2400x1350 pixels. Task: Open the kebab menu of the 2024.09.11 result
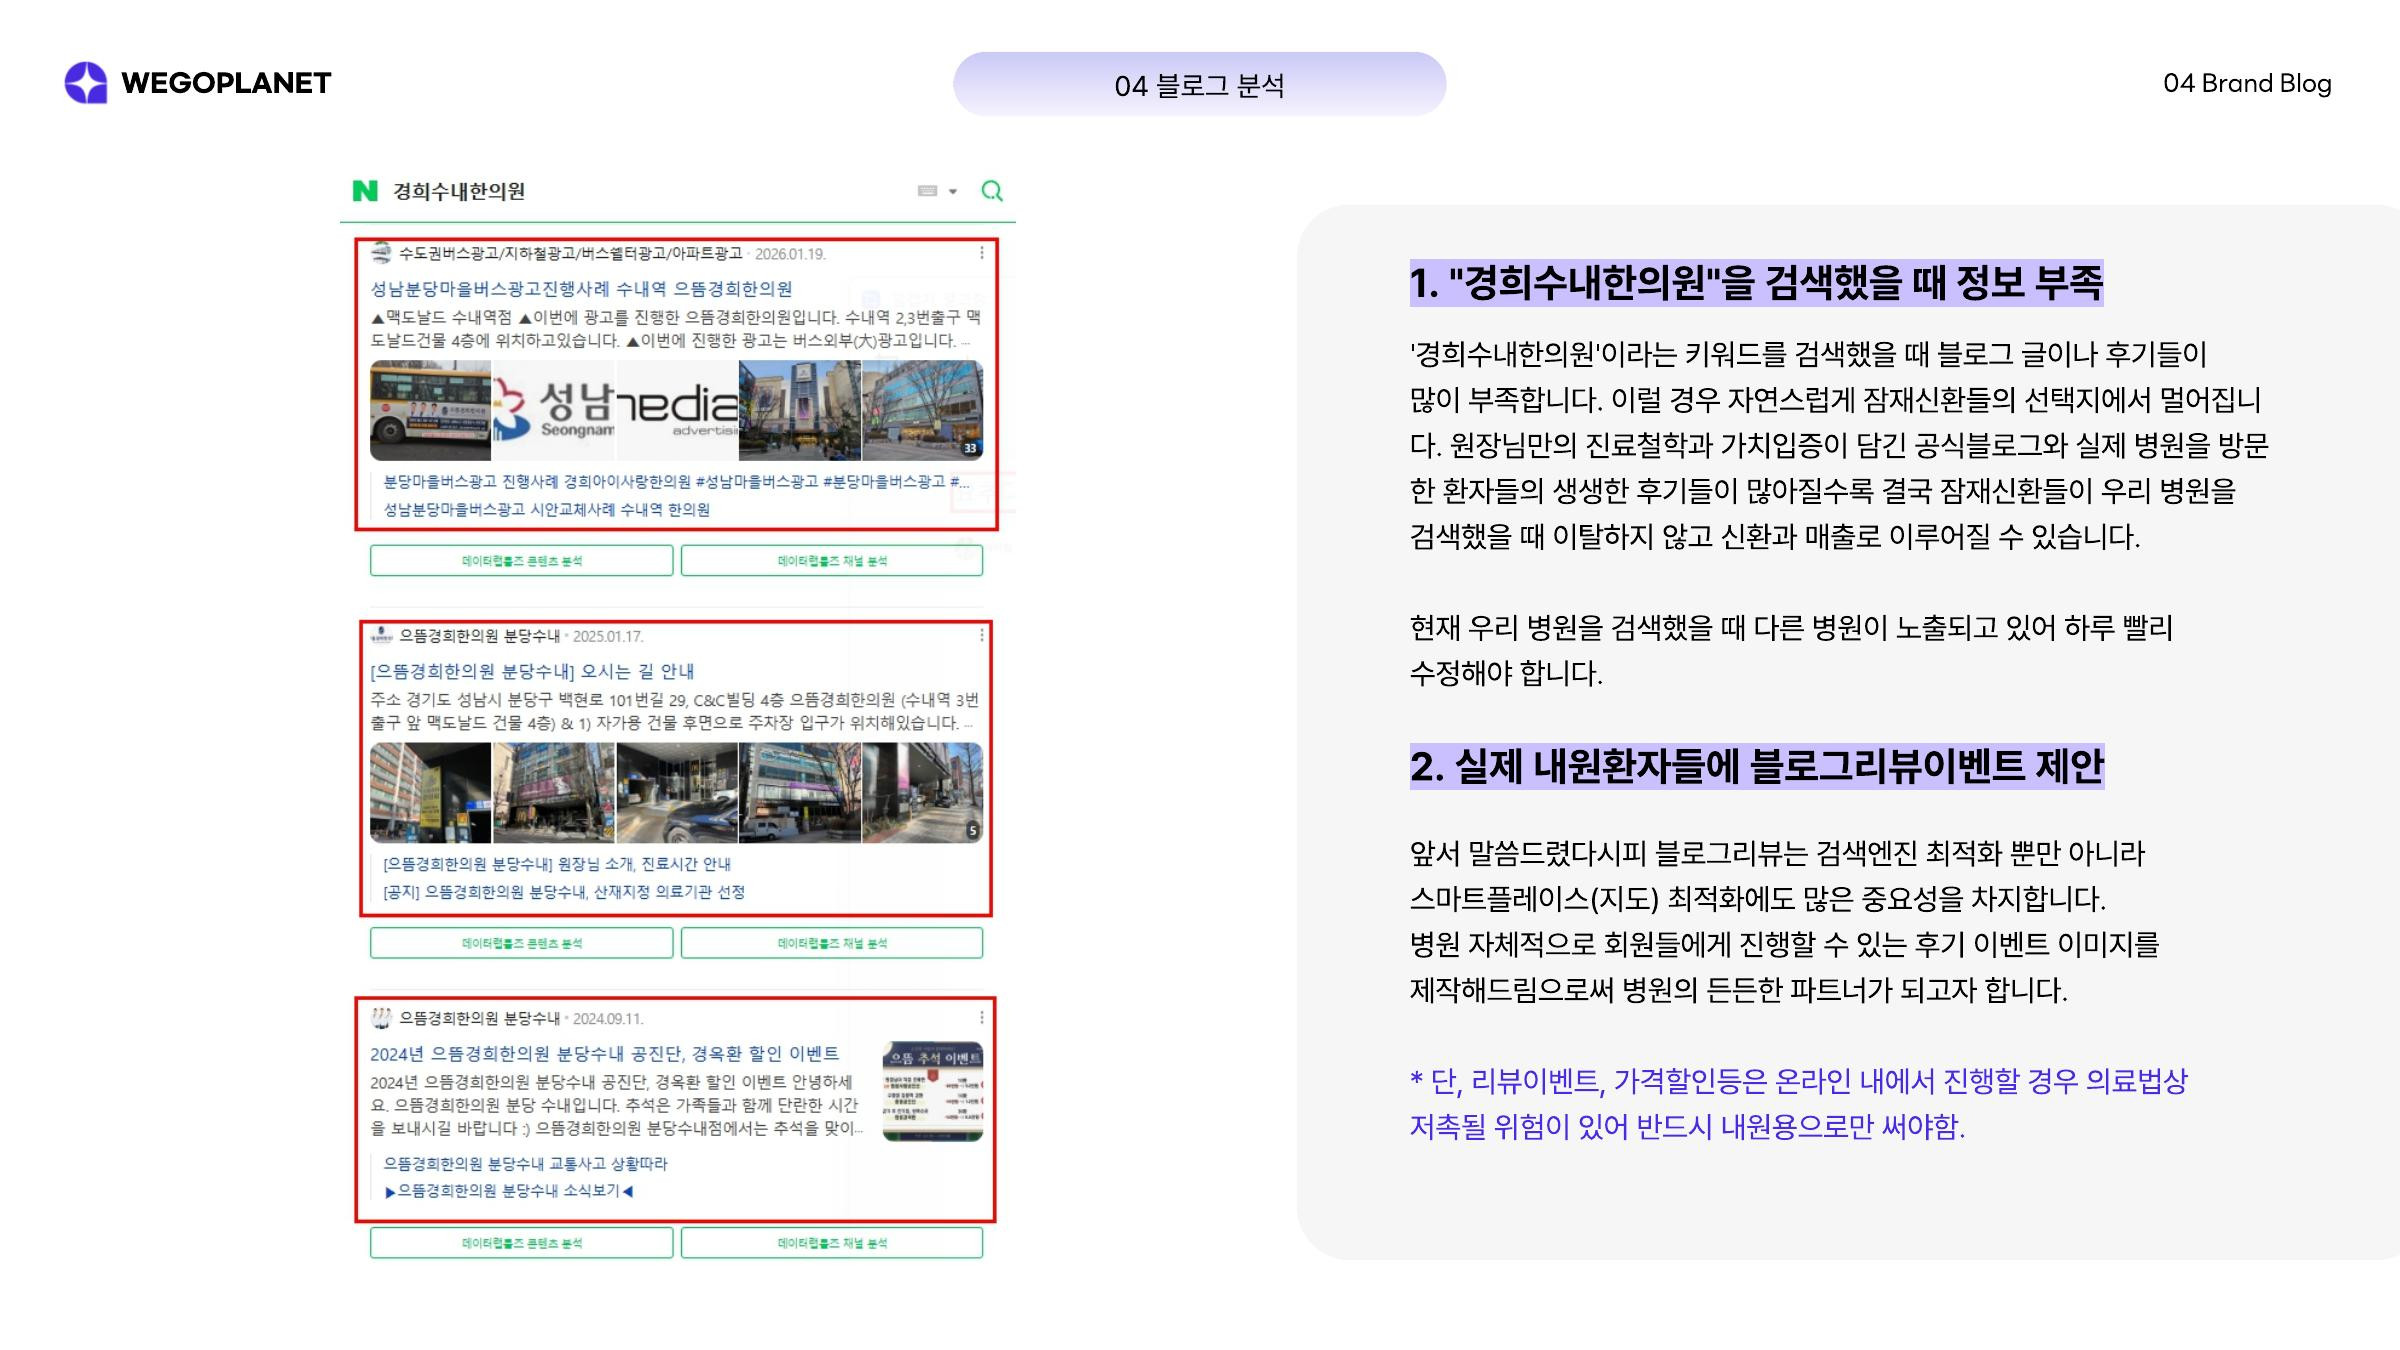pos(982,1017)
